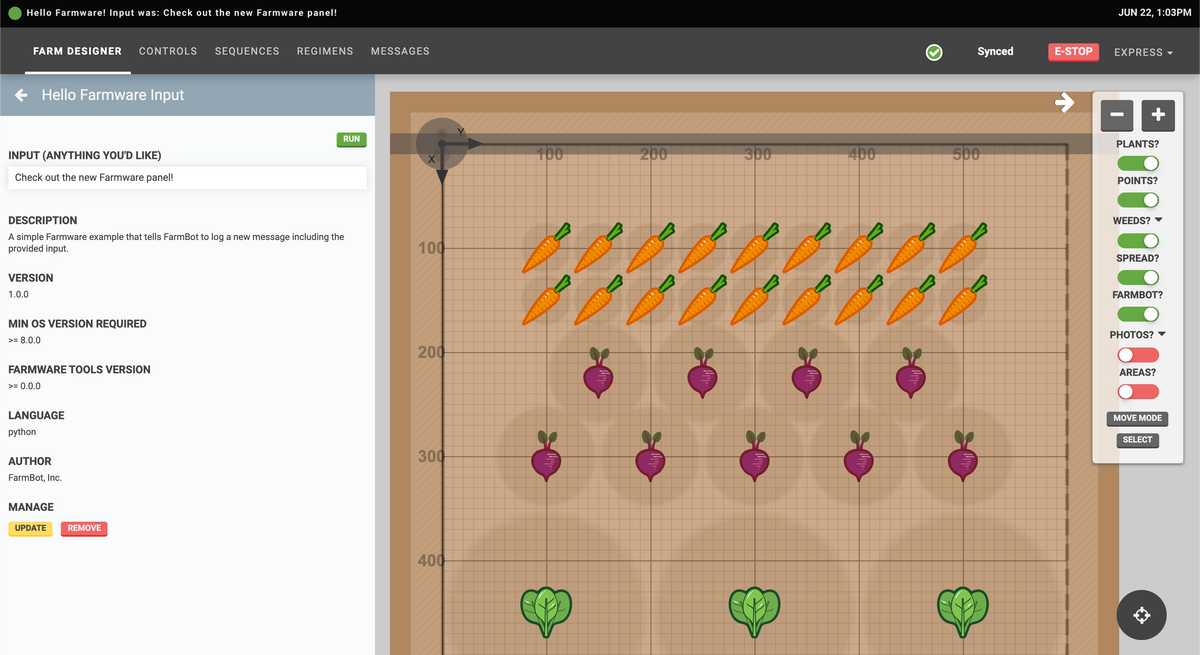Screen dimensions: 1200x655
Task: Click the farmware description paragraph
Action: tap(176, 243)
